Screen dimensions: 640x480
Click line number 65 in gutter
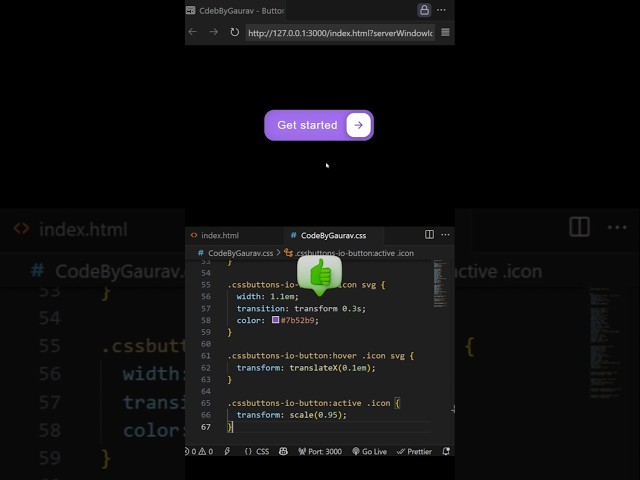click(x=206, y=403)
